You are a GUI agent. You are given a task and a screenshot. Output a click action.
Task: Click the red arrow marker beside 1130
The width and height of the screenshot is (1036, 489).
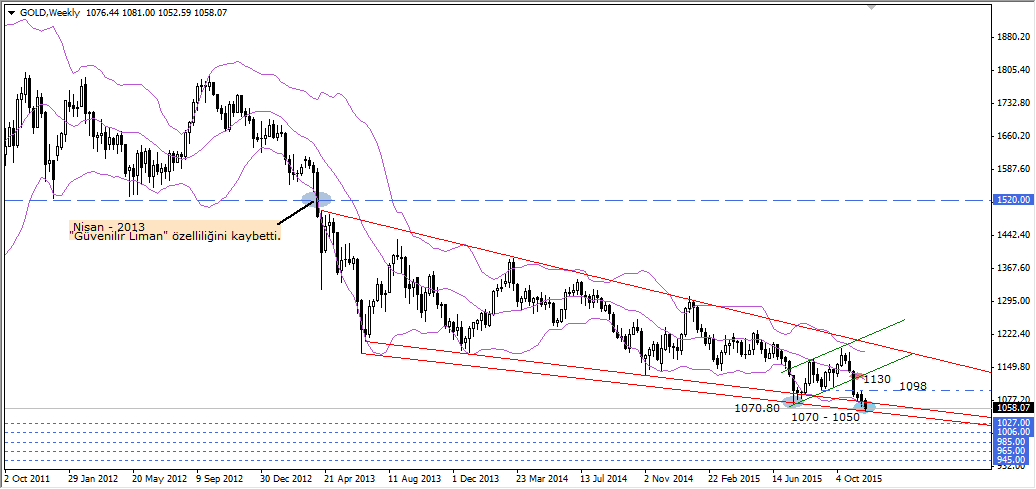[855, 377]
